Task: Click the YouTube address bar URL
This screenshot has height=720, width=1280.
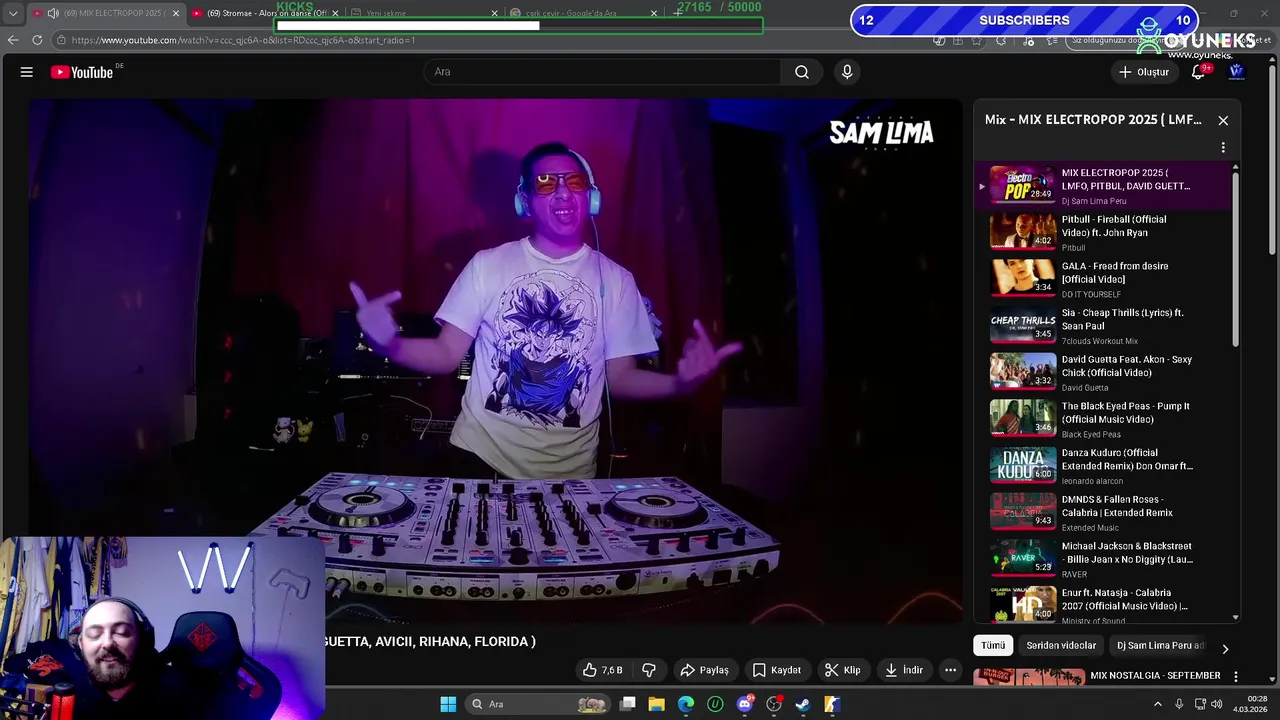Action: 243,40
